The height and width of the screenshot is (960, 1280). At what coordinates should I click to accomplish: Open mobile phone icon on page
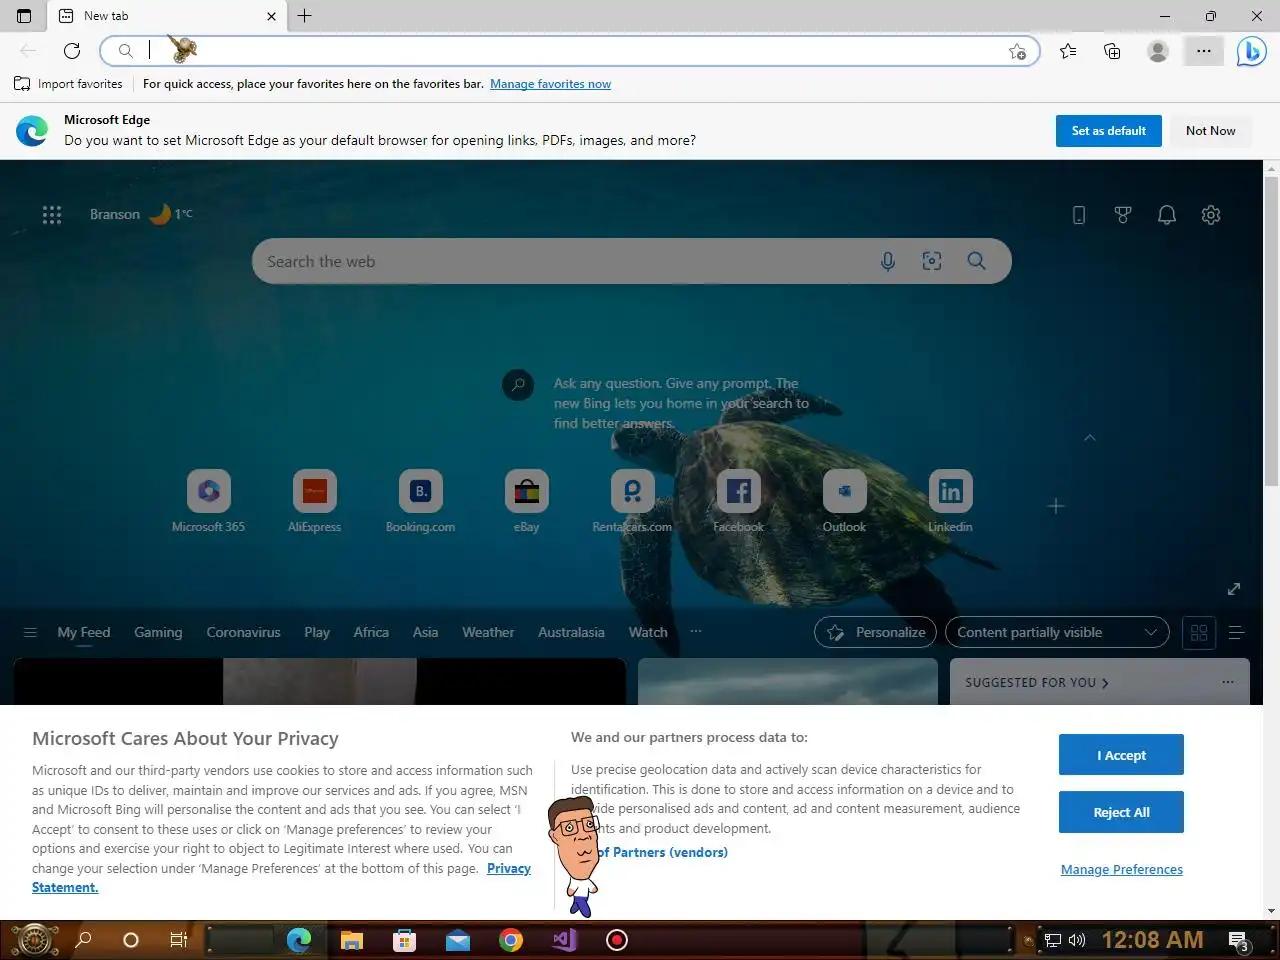[1079, 215]
